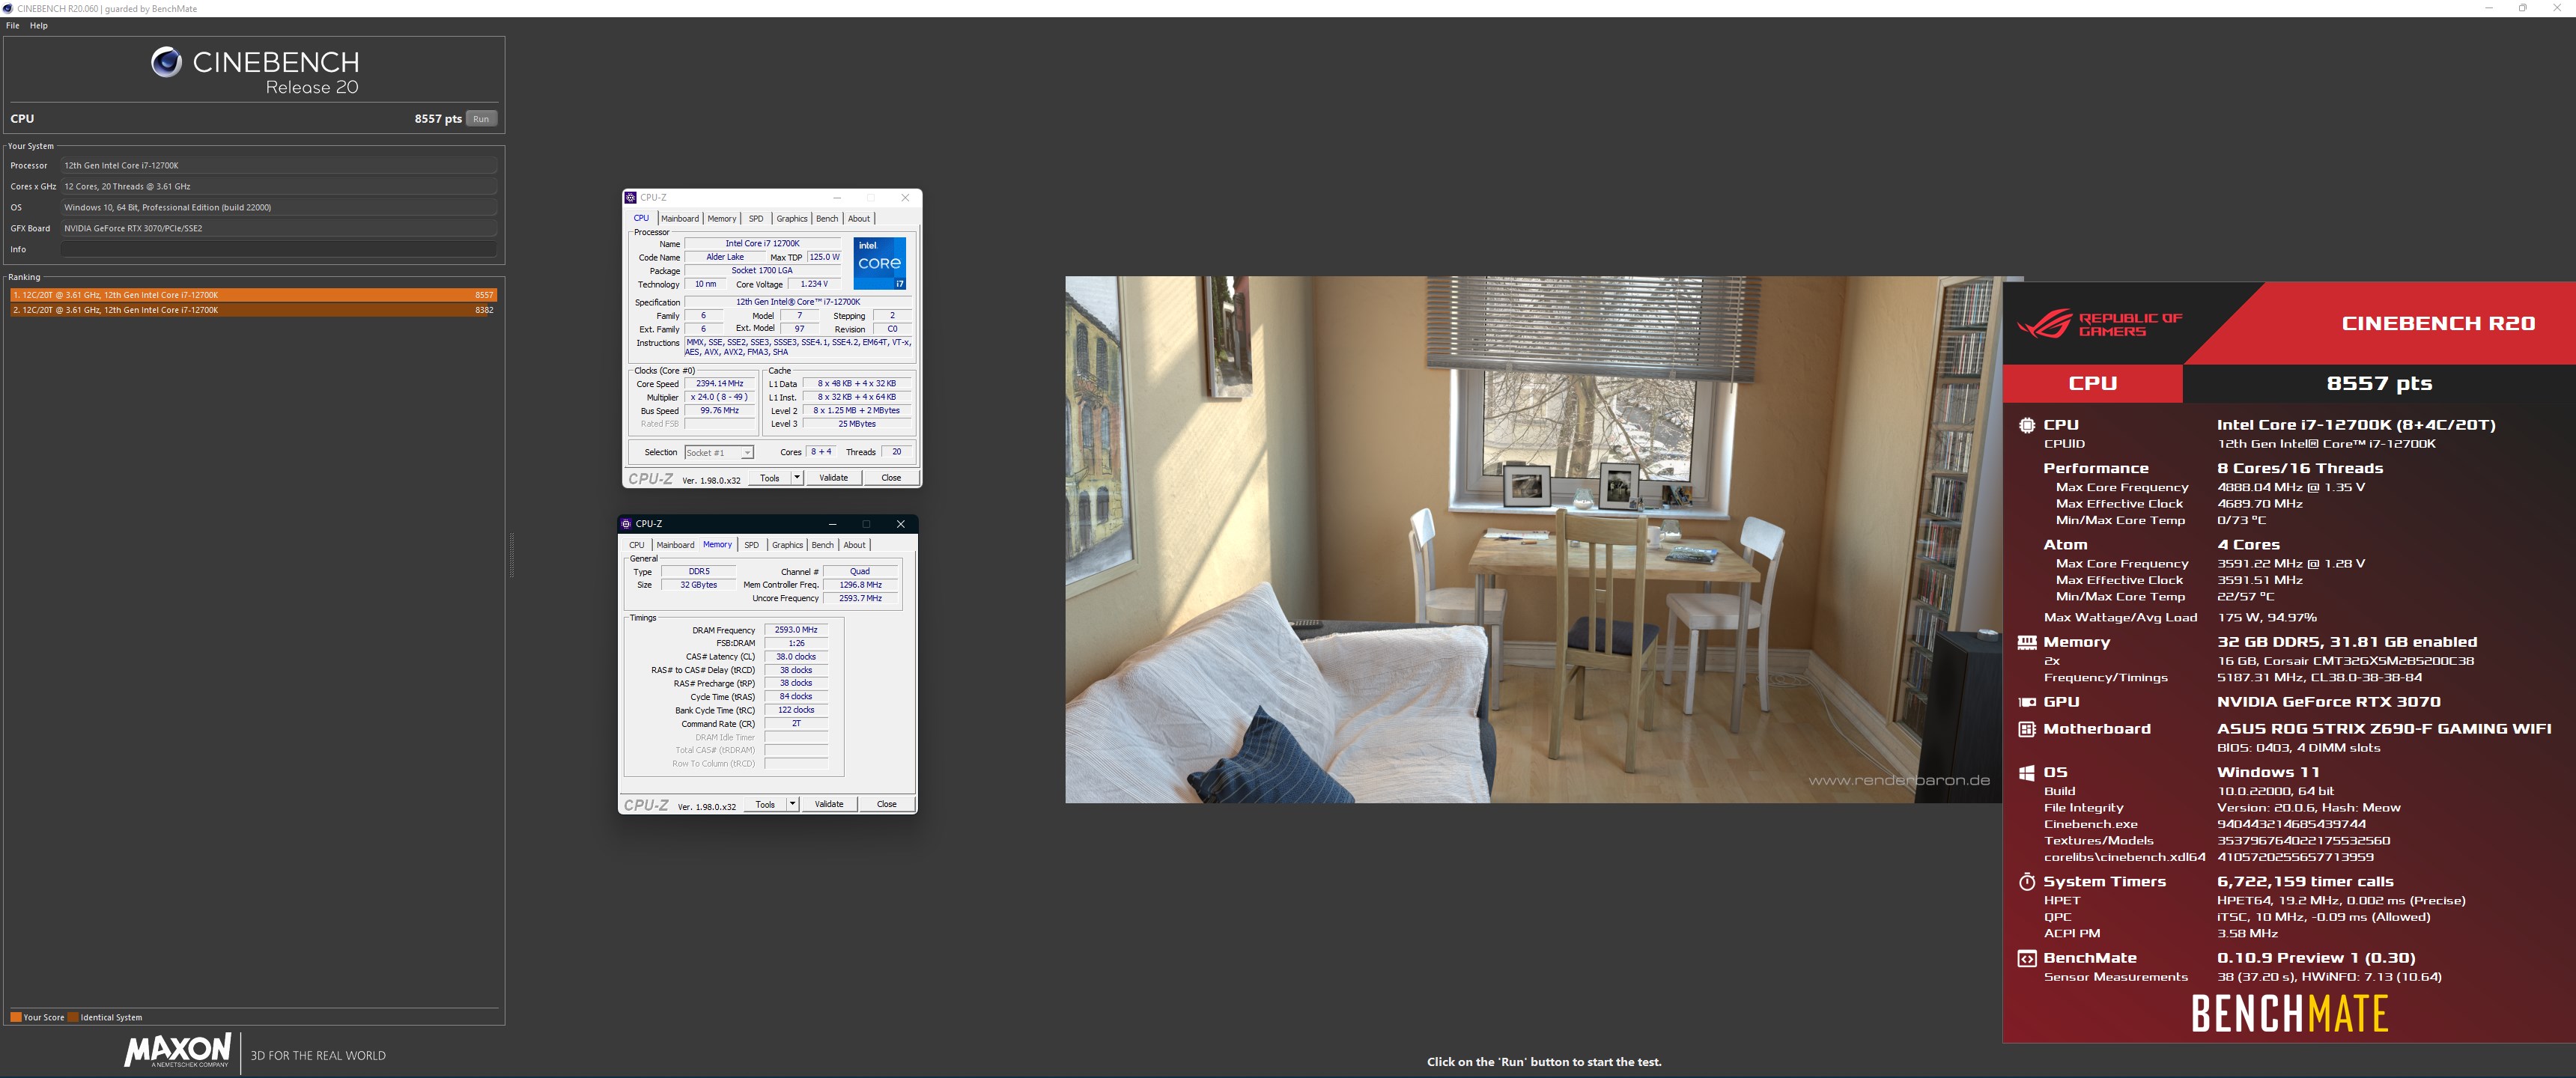
Task: Close the CPU-tab CPU-Z window via X
Action: click(x=905, y=198)
